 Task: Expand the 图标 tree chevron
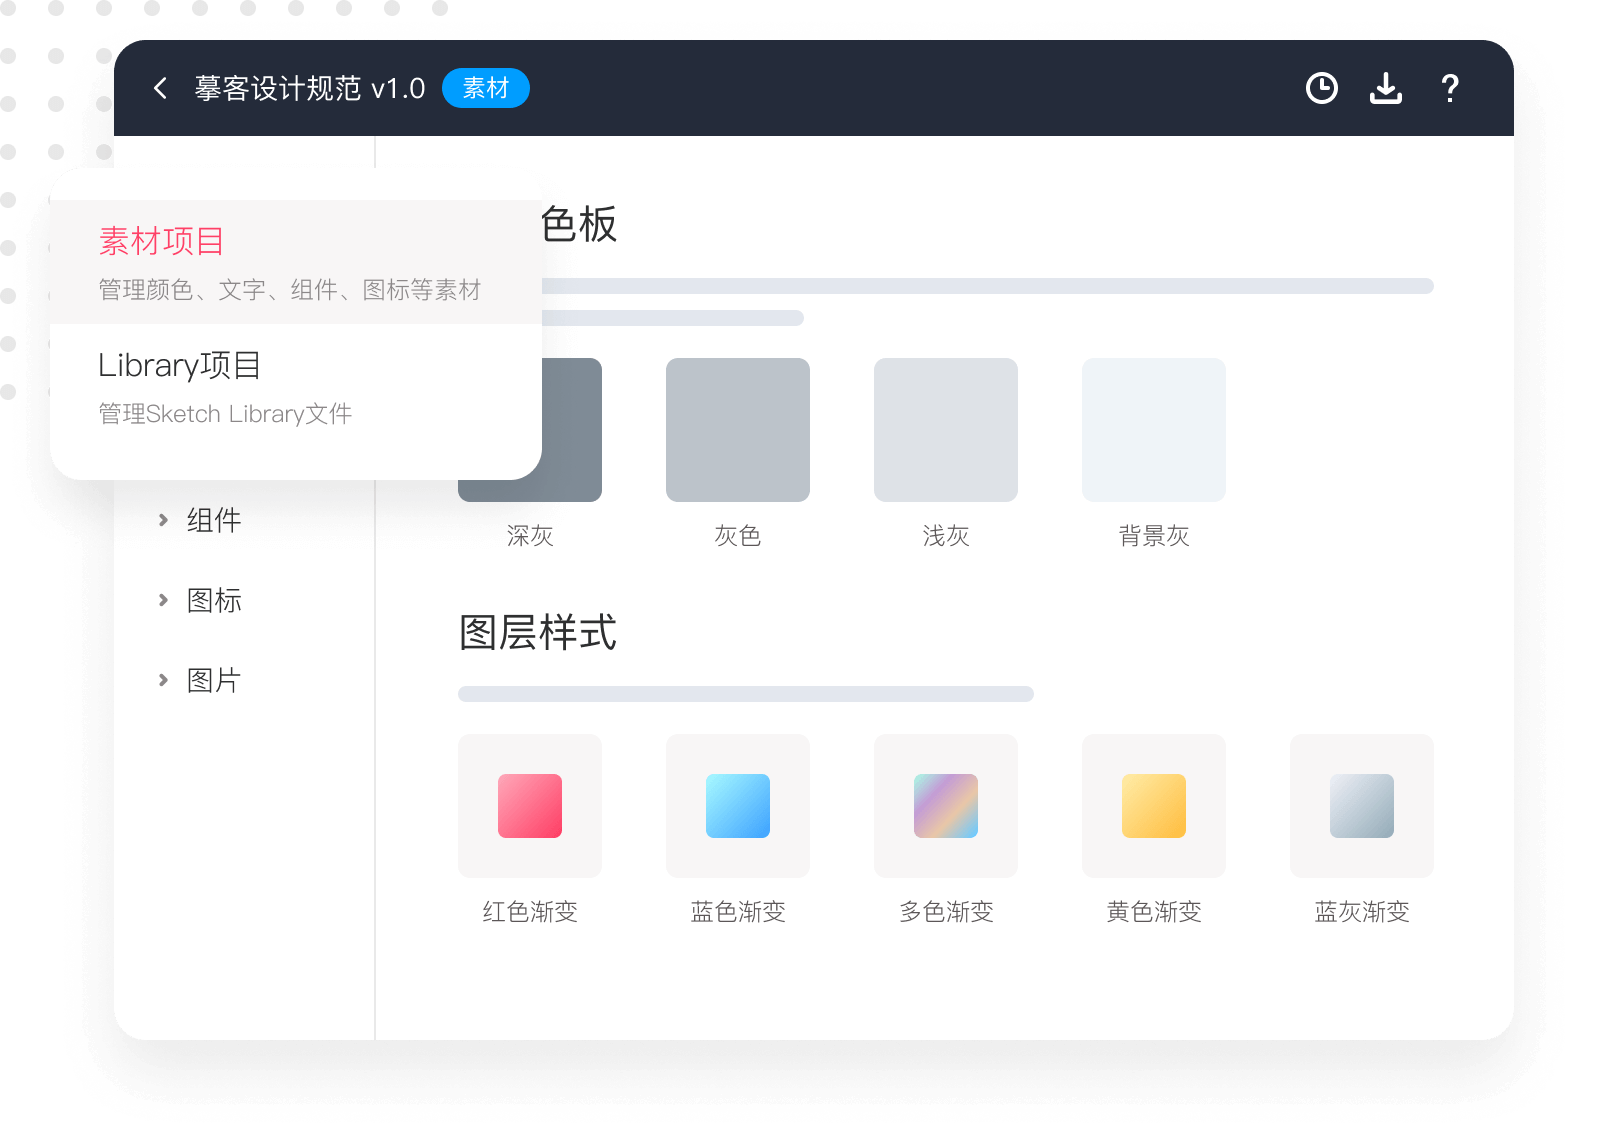click(x=163, y=600)
